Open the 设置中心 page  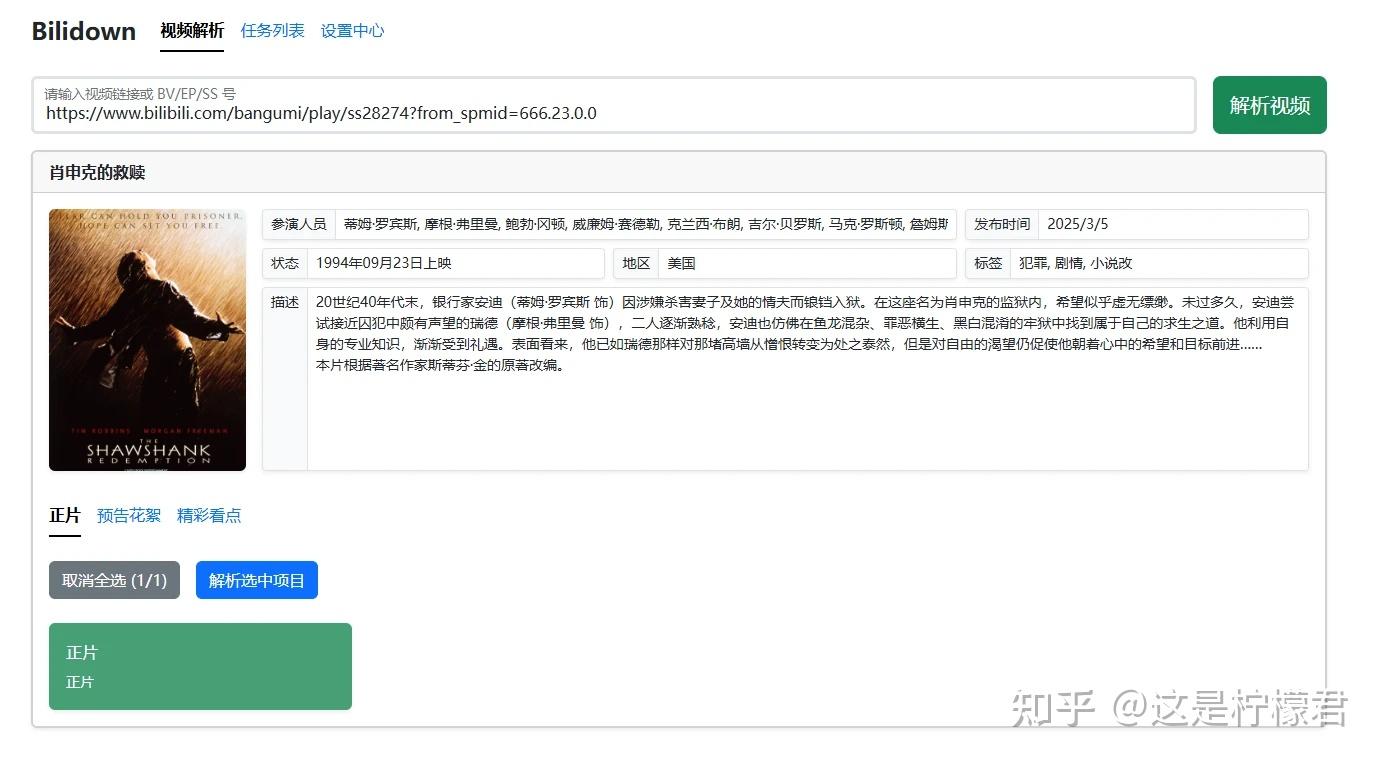click(x=352, y=30)
